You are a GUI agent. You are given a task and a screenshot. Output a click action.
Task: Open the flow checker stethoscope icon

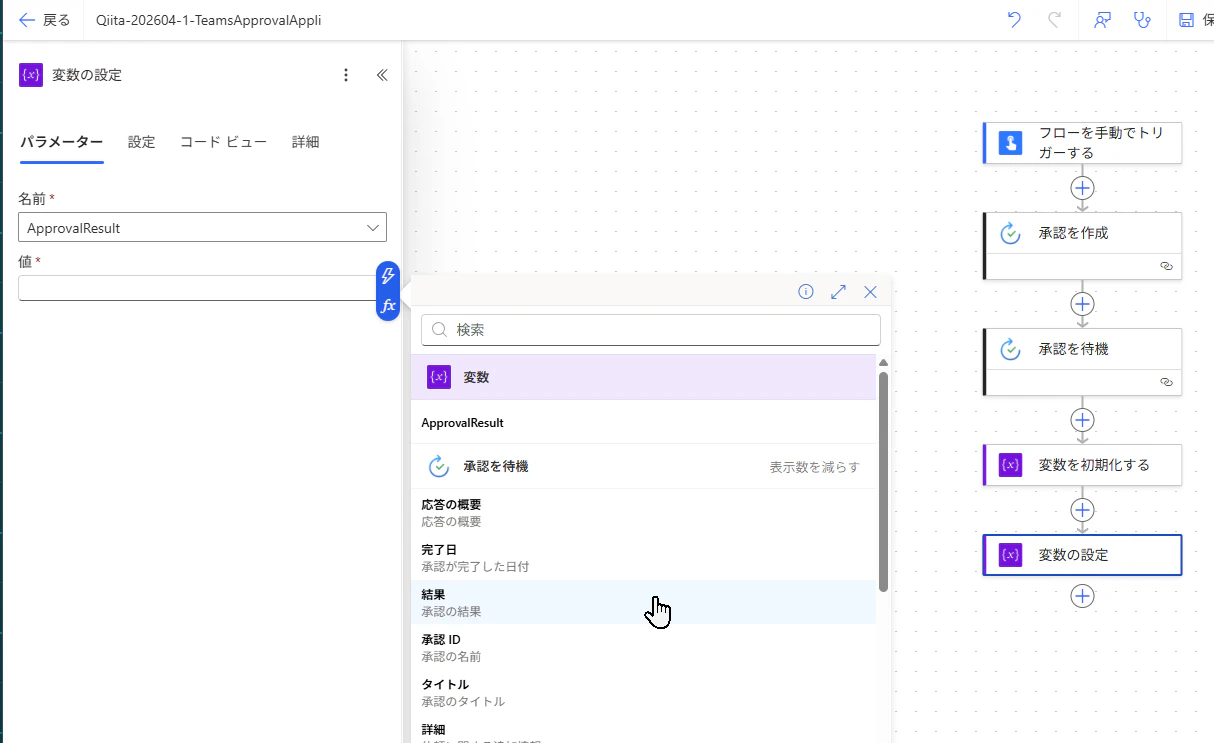click(1141, 20)
